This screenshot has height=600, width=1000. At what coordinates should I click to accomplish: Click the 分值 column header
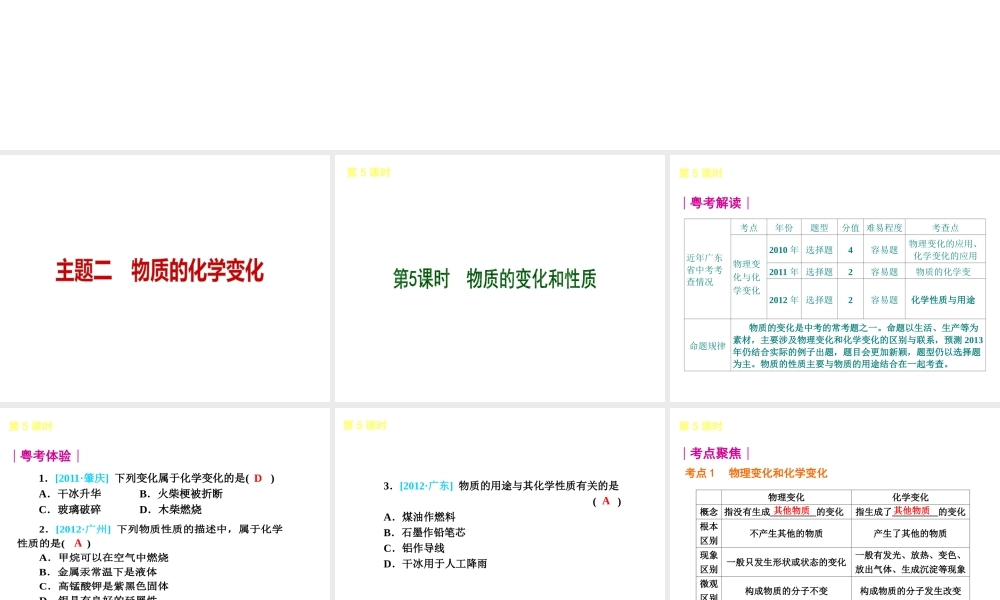pyautogui.click(x=850, y=228)
